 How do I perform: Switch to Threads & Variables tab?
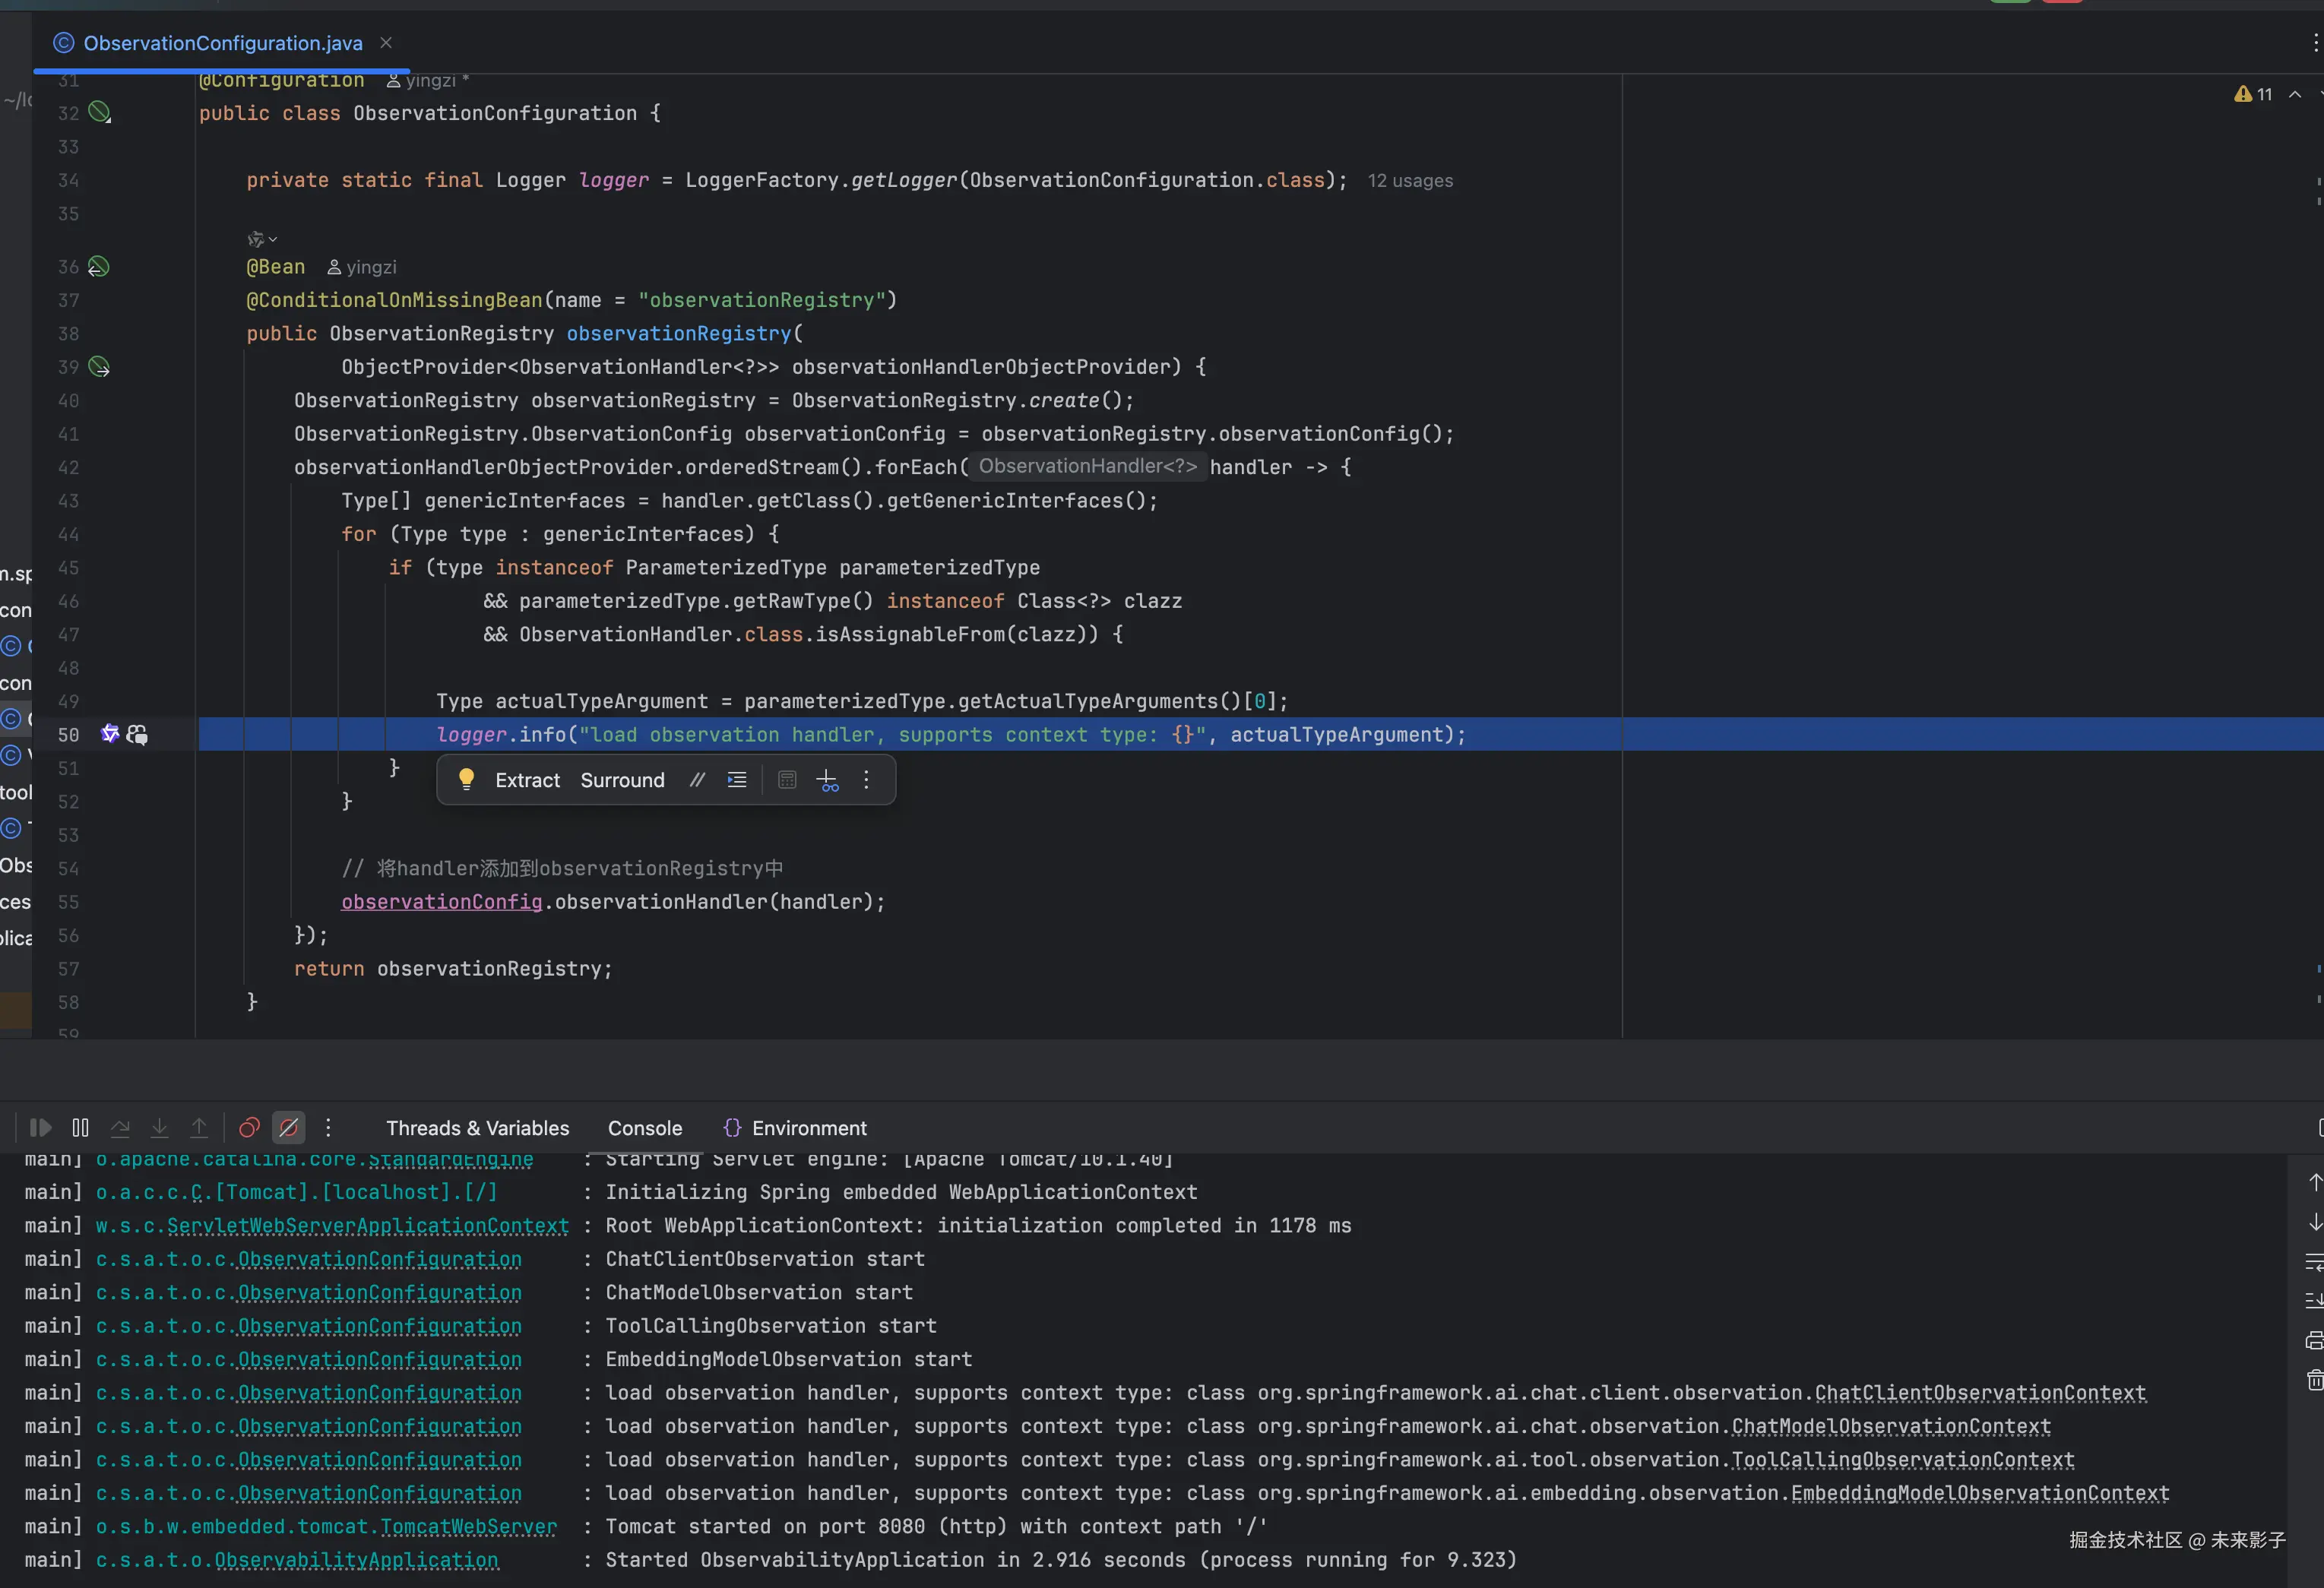(x=477, y=1128)
